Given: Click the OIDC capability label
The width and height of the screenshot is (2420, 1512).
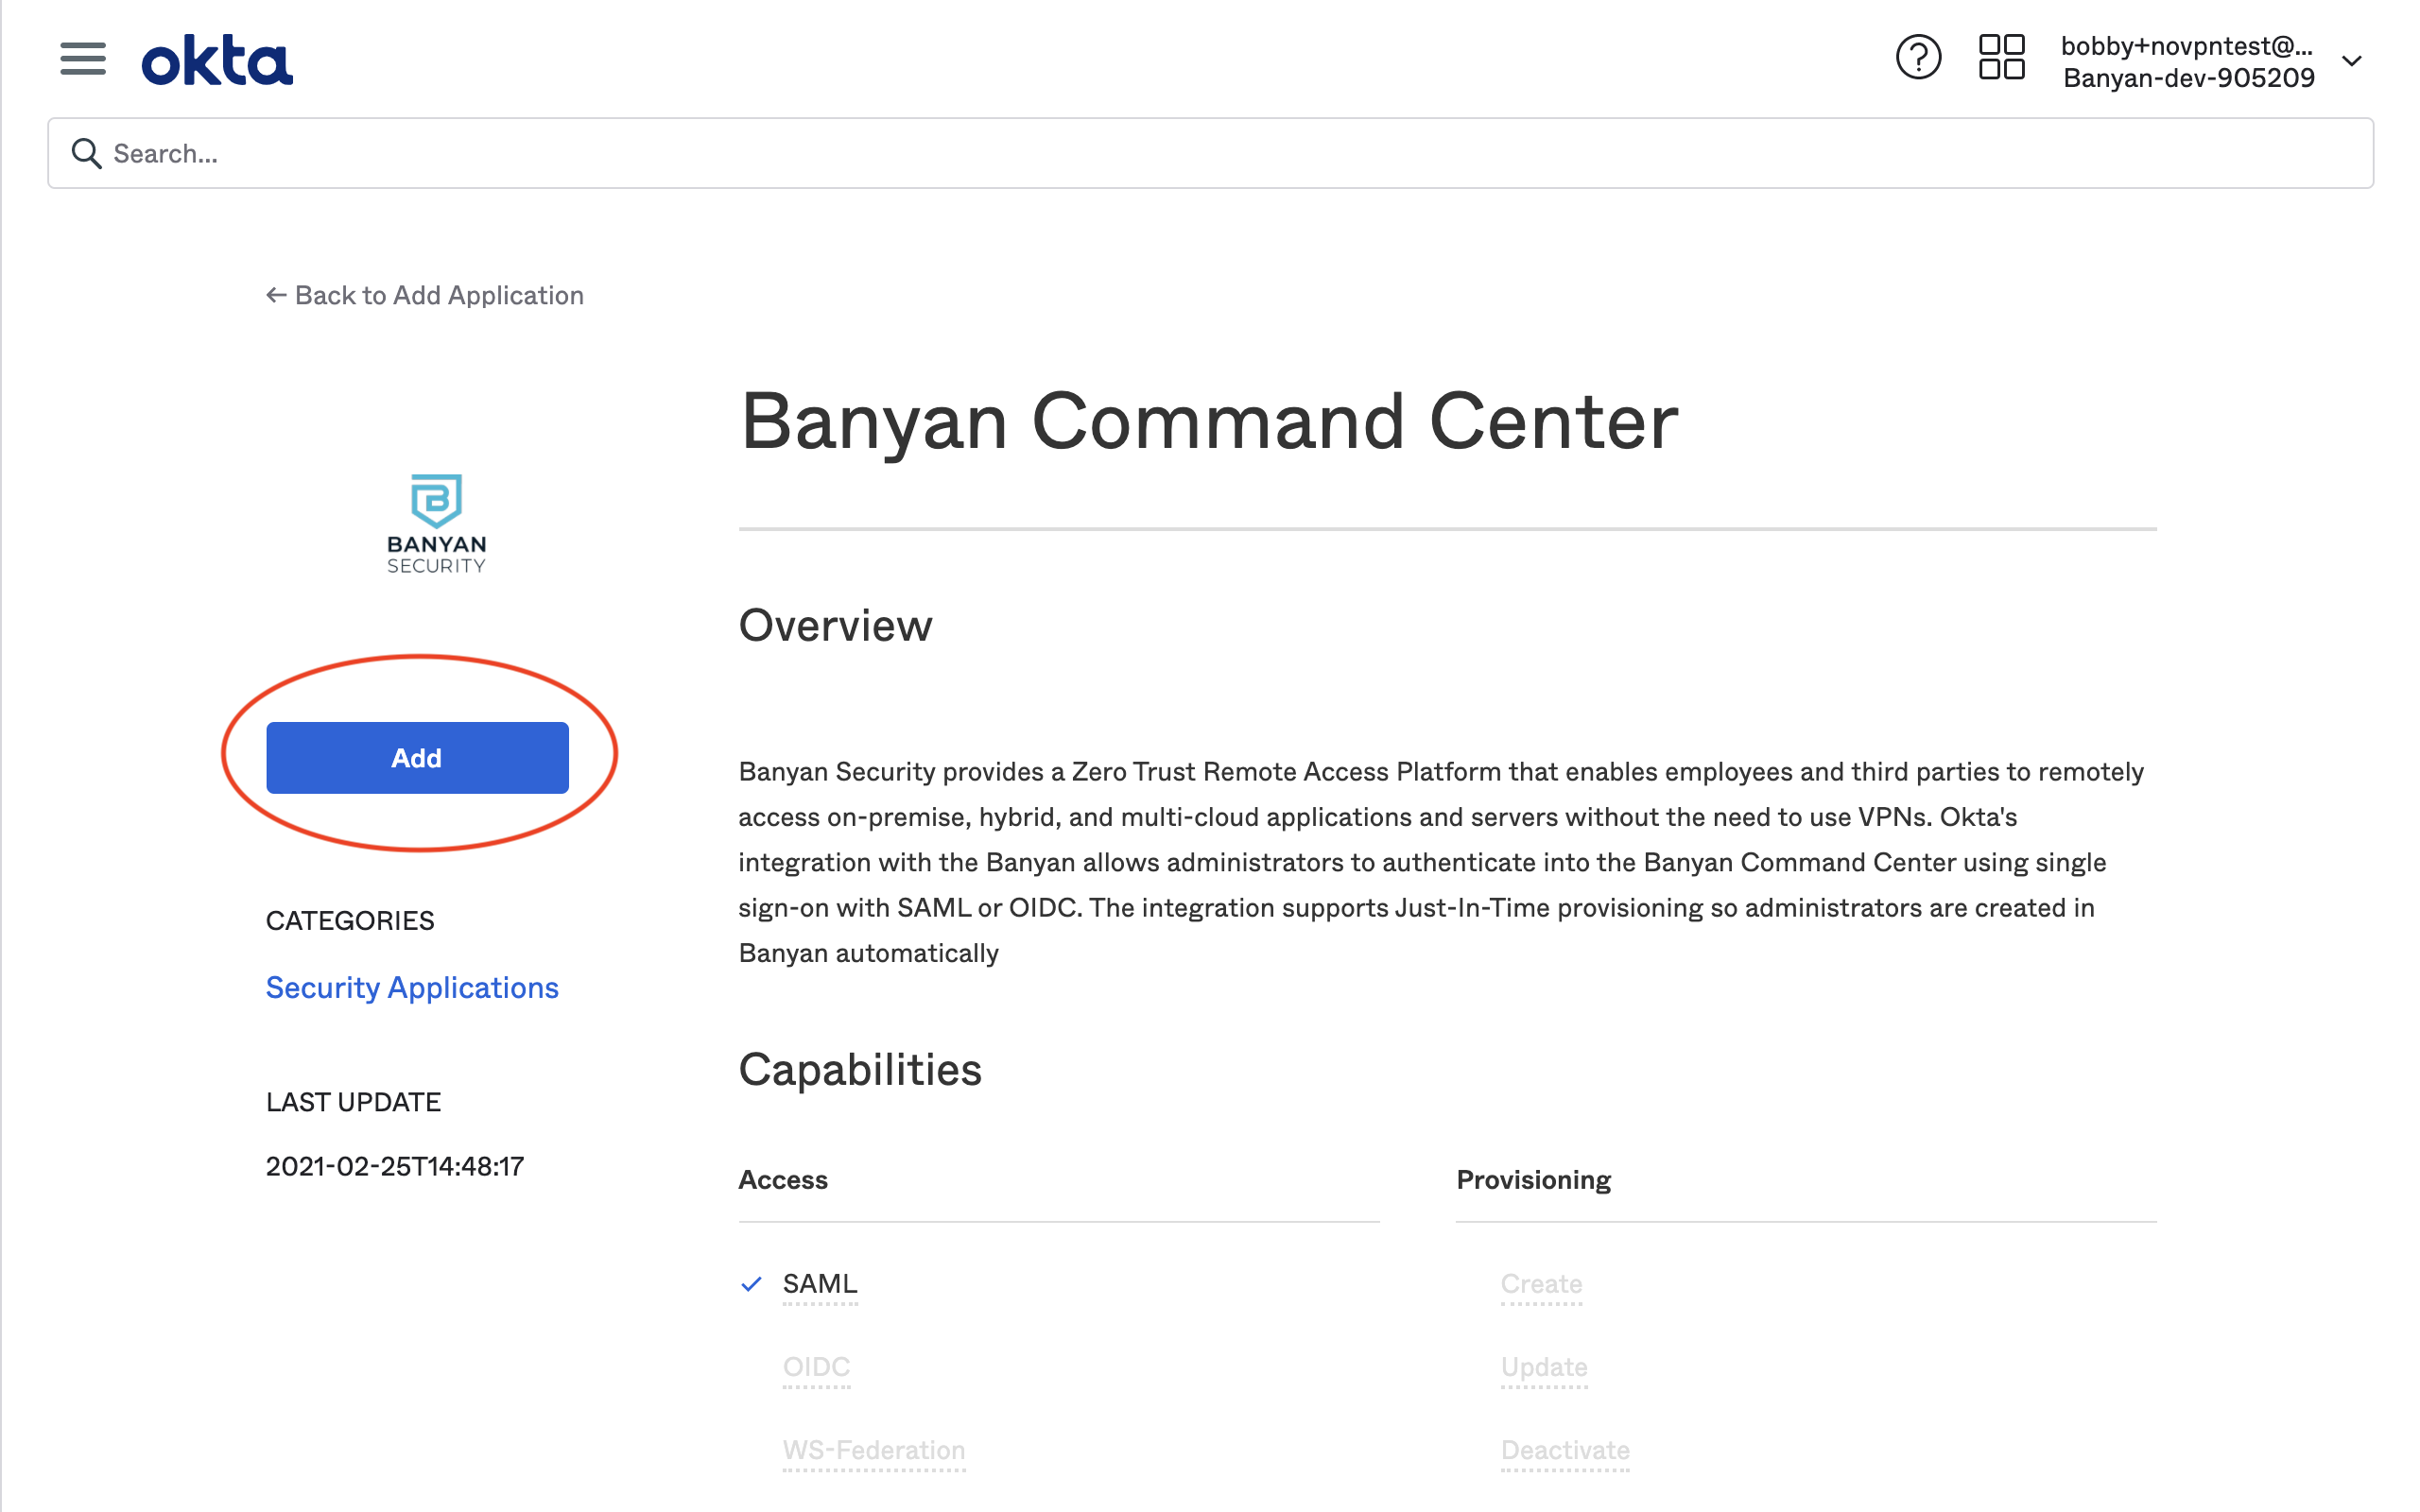Looking at the screenshot, I should [816, 1366].
